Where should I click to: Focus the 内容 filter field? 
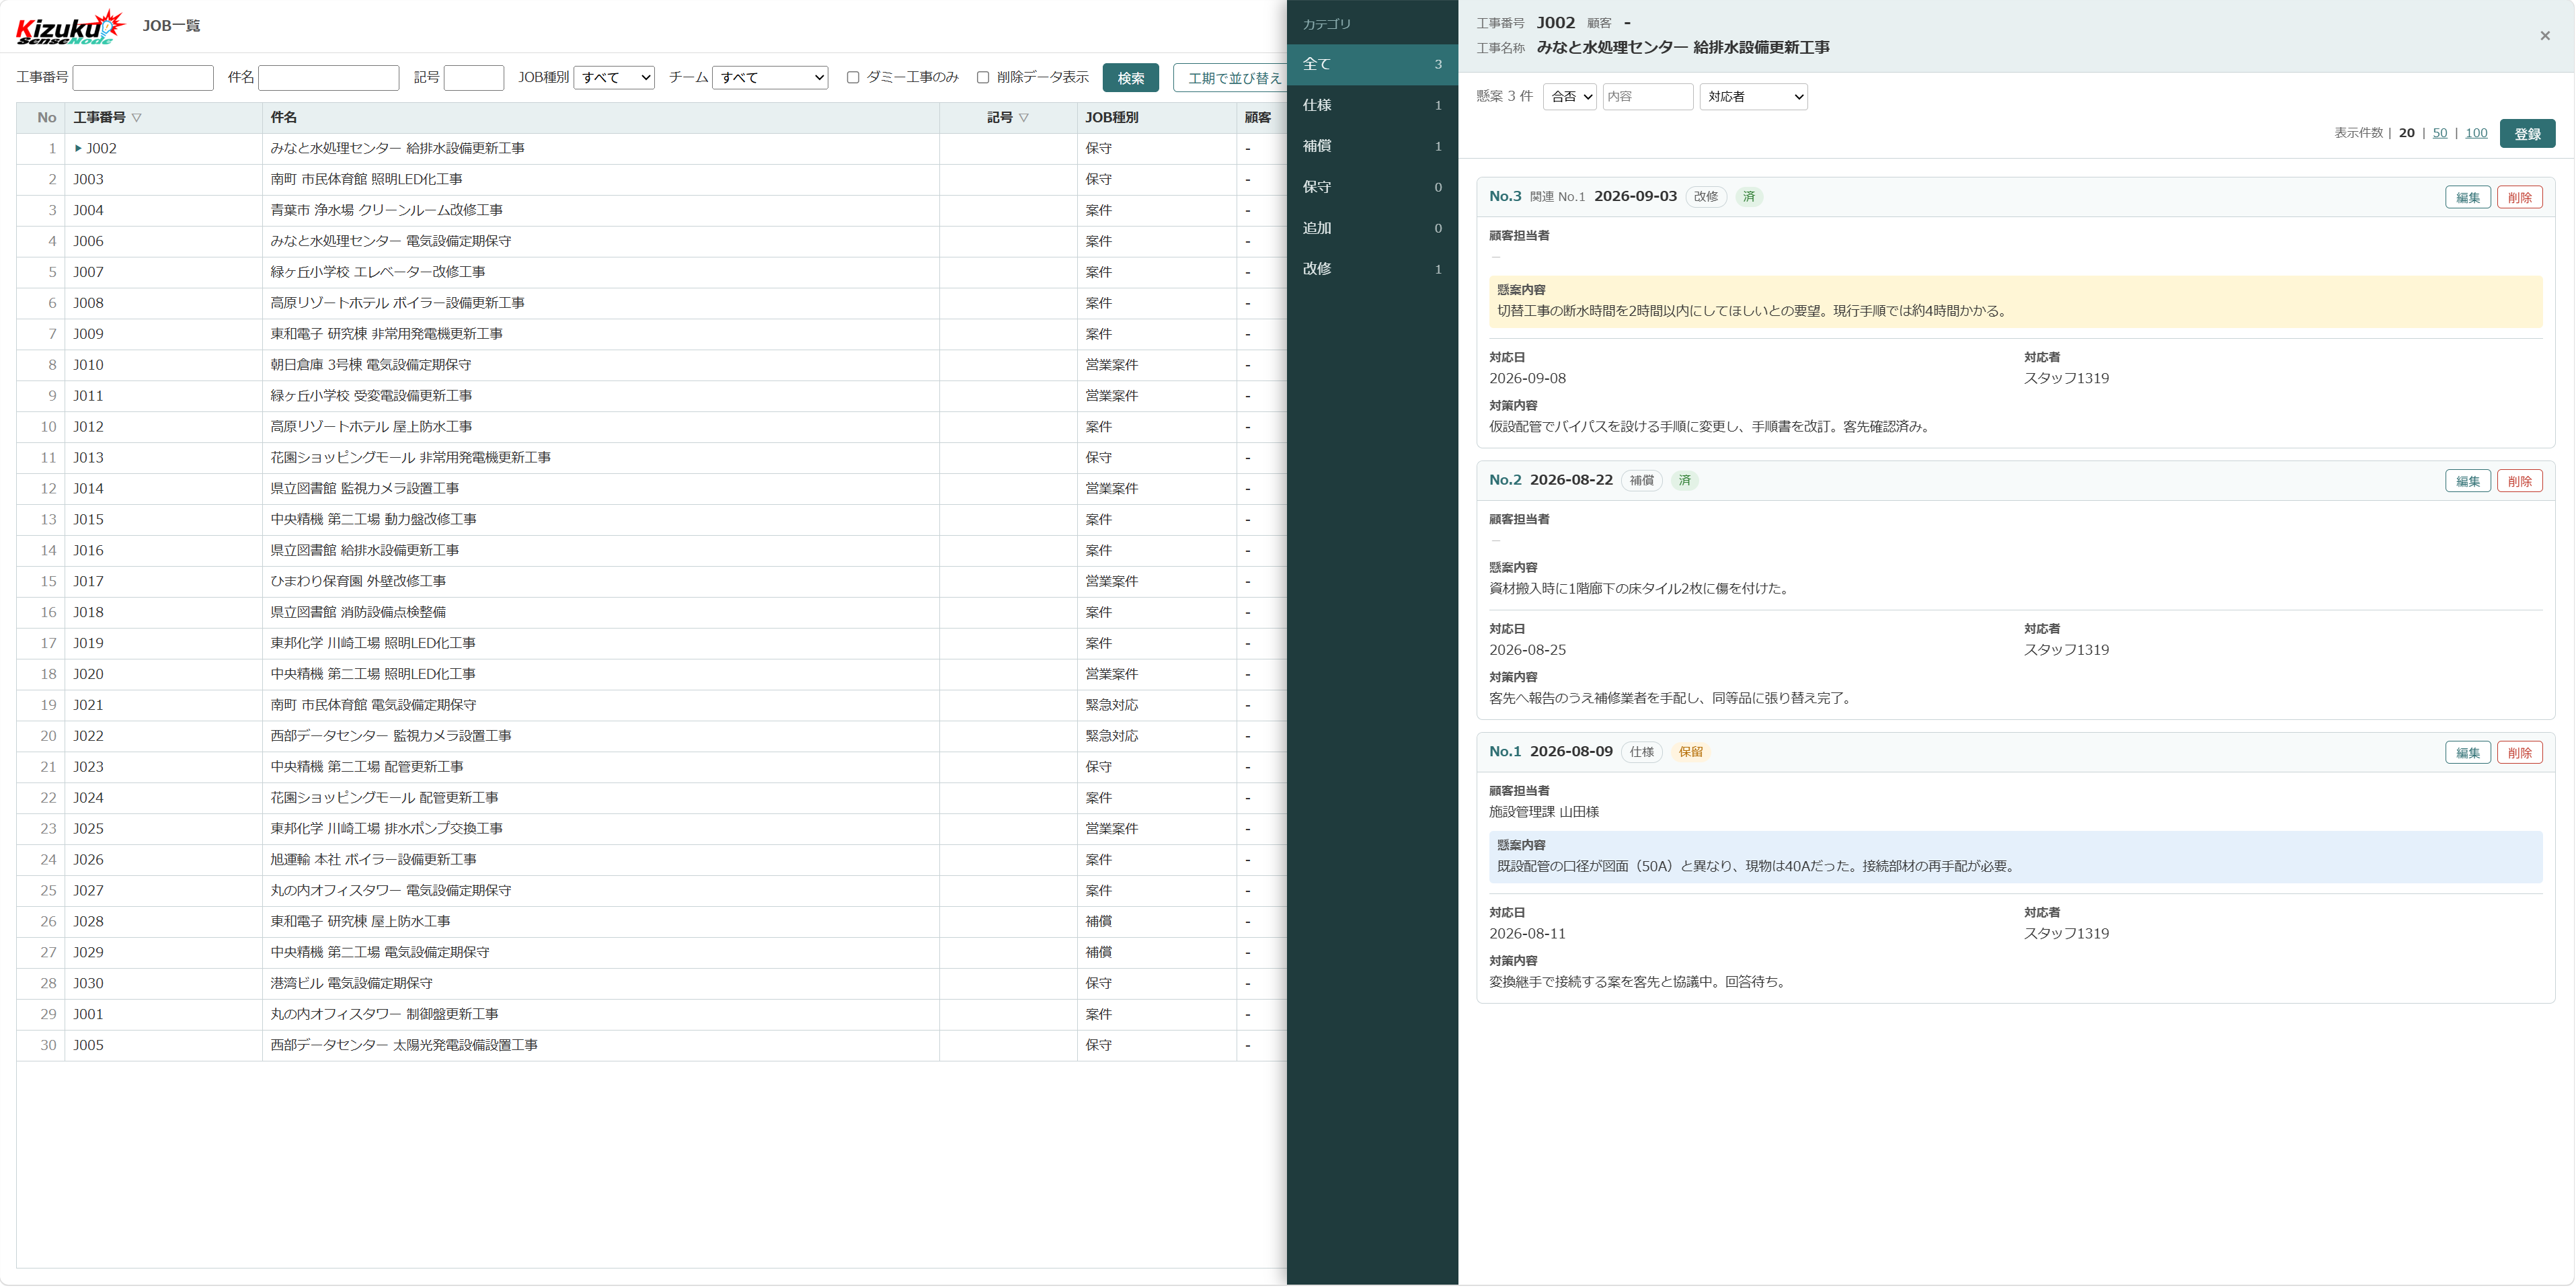point(1648,97)
